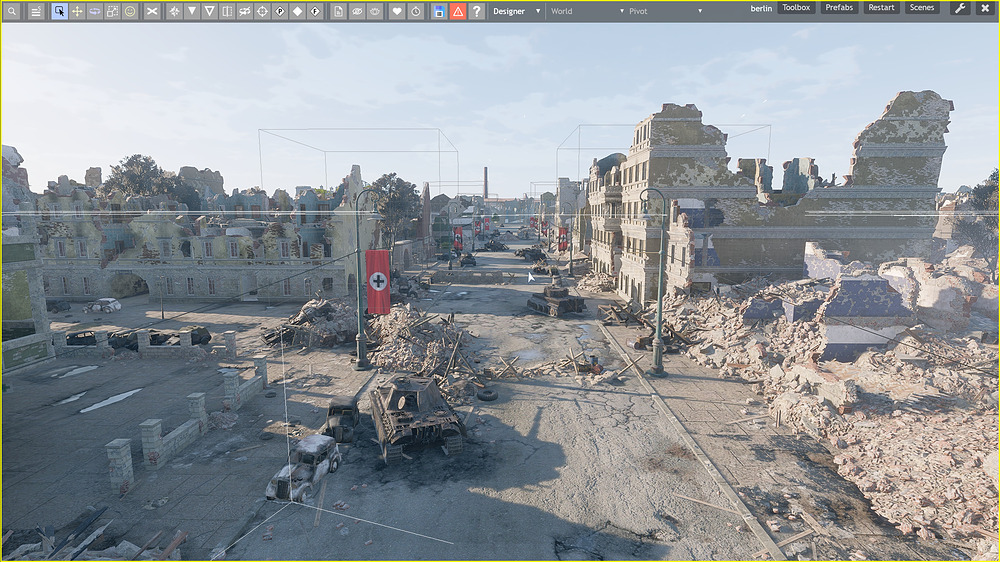Click the four-point star snap icon
This screenshot has height=562, width=1000.
click(x=174, y=11)
